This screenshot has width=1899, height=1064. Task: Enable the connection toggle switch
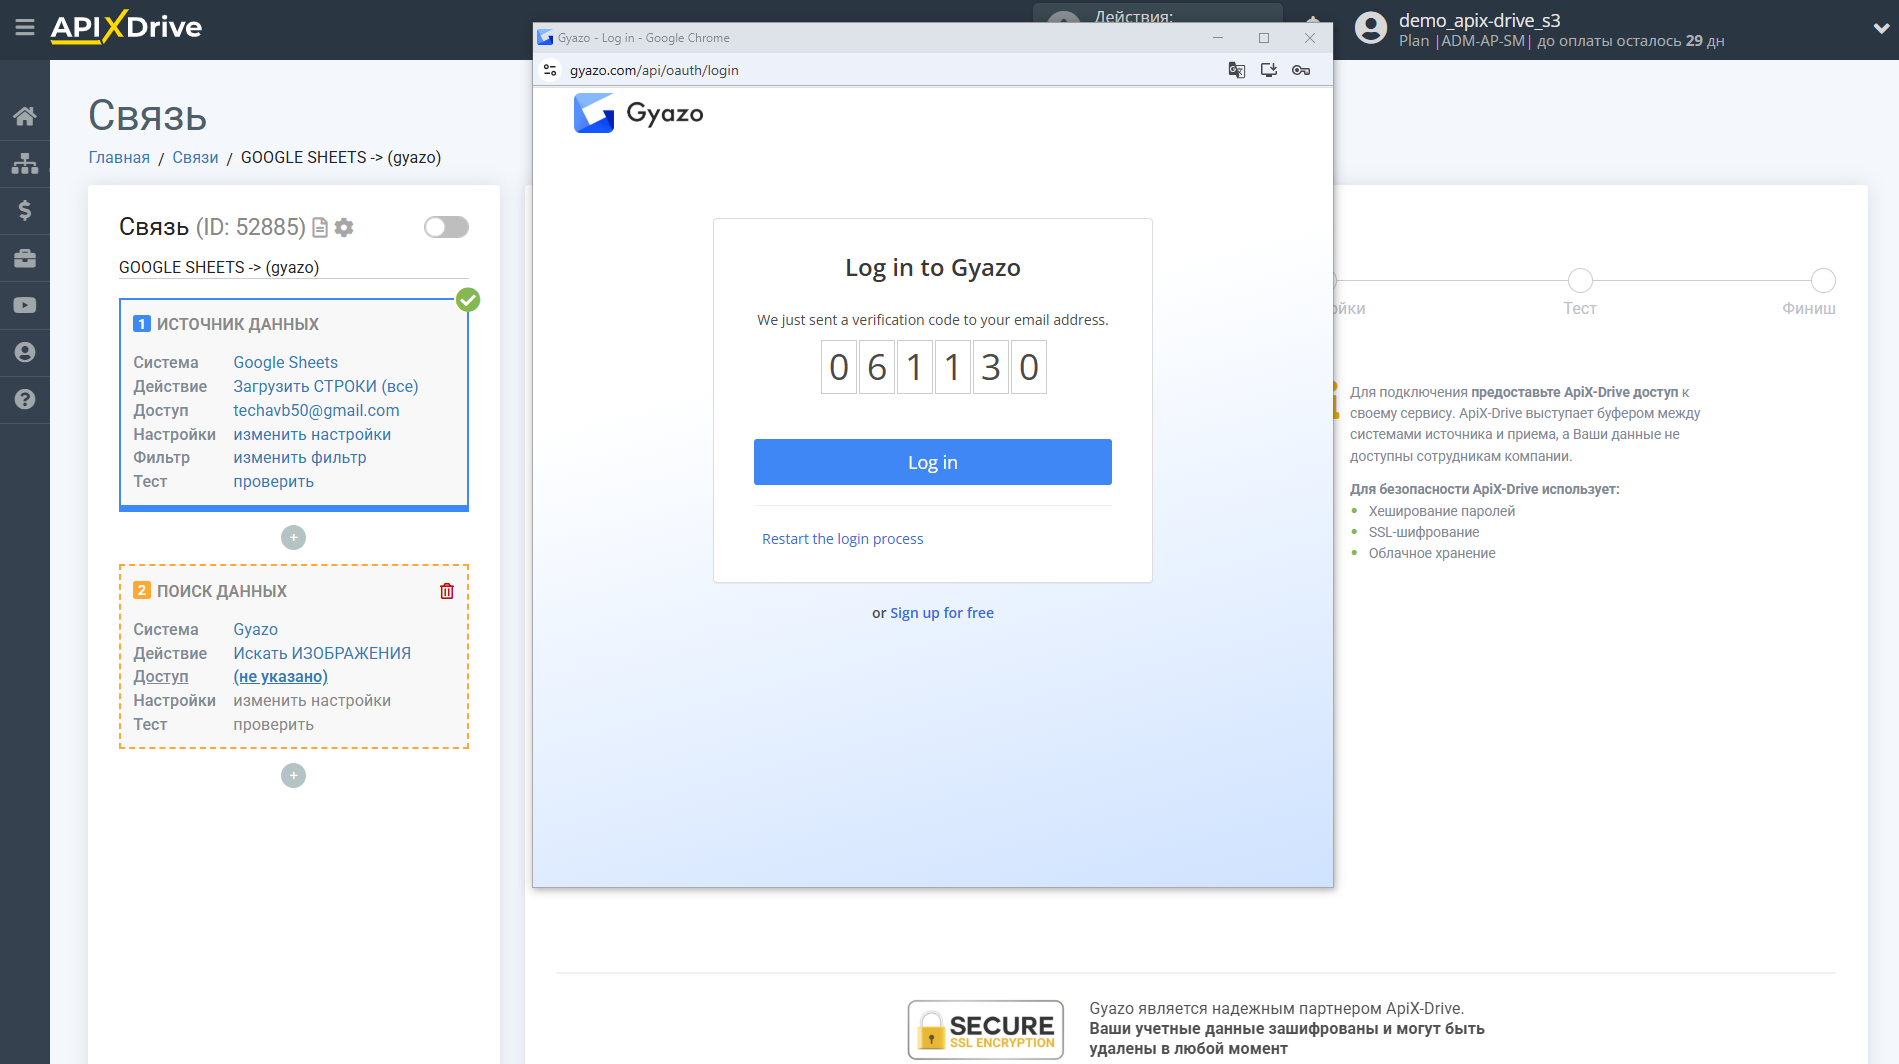445,227
